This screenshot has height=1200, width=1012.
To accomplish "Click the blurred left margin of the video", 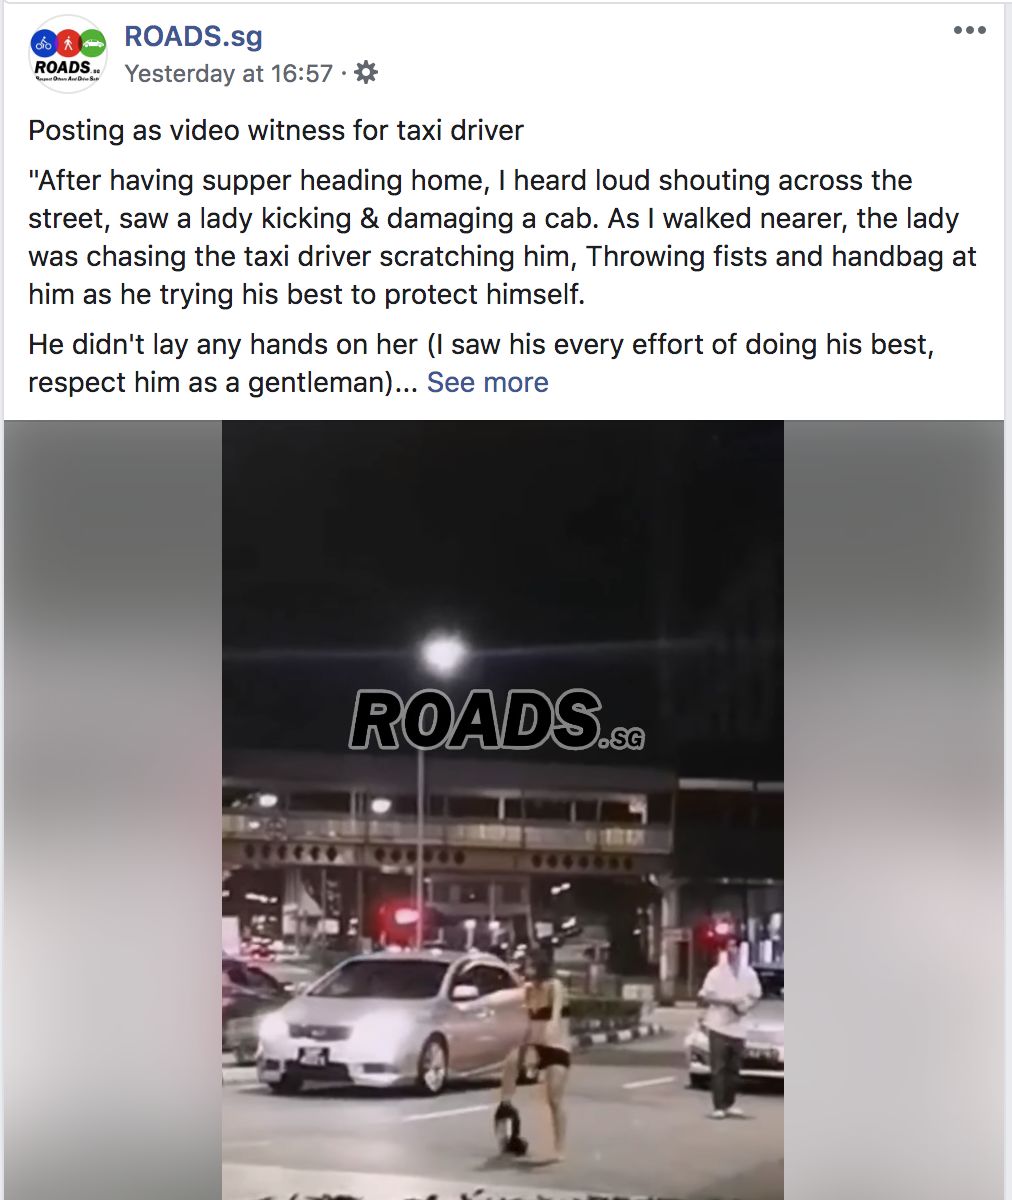I will [x=113, y=810].
